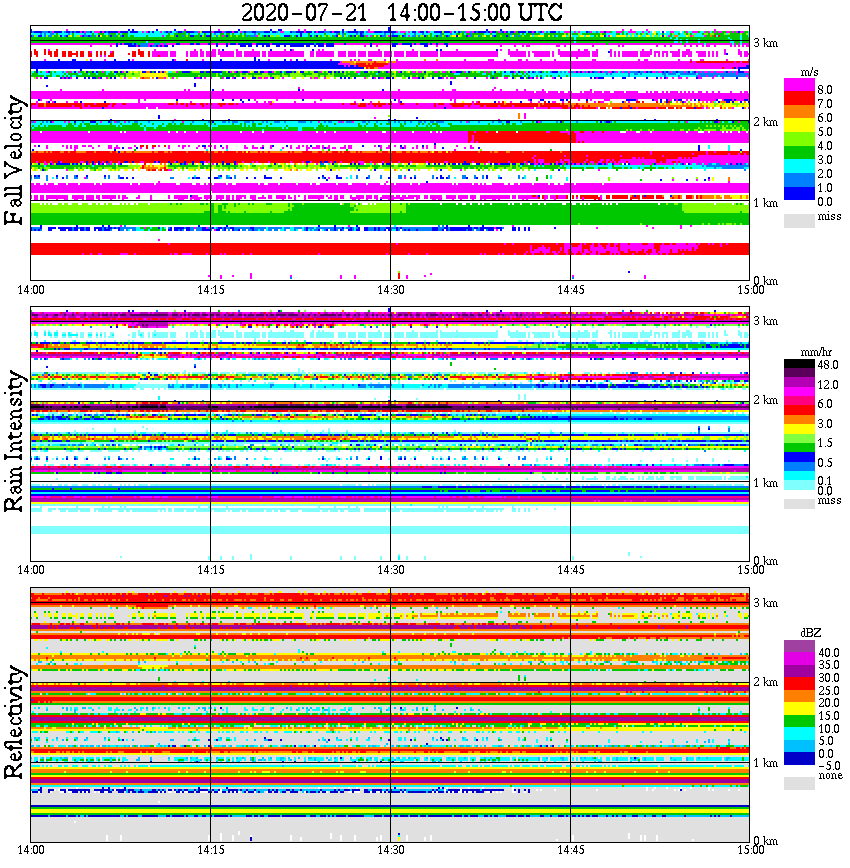850x868 pixels.
Task: Click "14:30" tick under Rain Intensity plot
Action: click(x=391, y=570)
